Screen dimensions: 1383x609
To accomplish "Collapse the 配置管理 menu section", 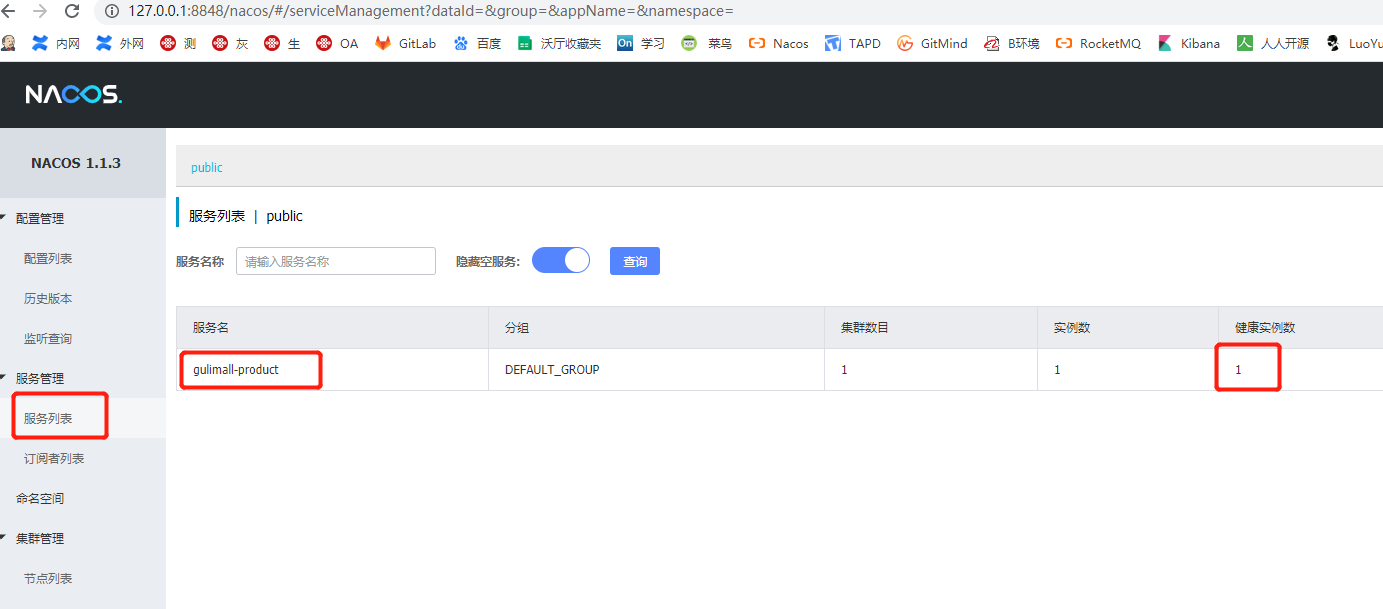I will point(40,218).
